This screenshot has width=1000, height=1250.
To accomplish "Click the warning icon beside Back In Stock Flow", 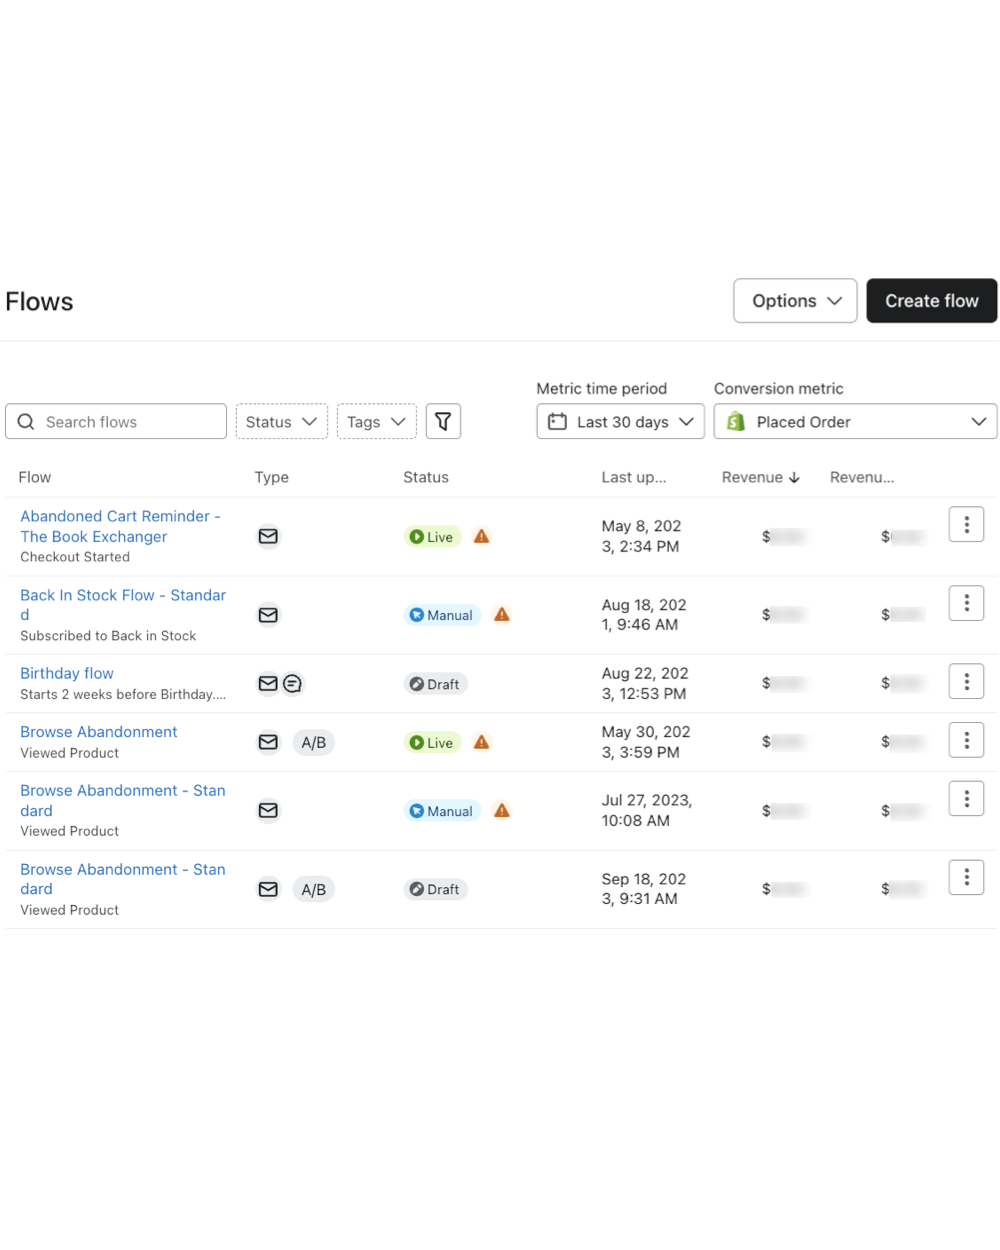I will click(502, 615).
